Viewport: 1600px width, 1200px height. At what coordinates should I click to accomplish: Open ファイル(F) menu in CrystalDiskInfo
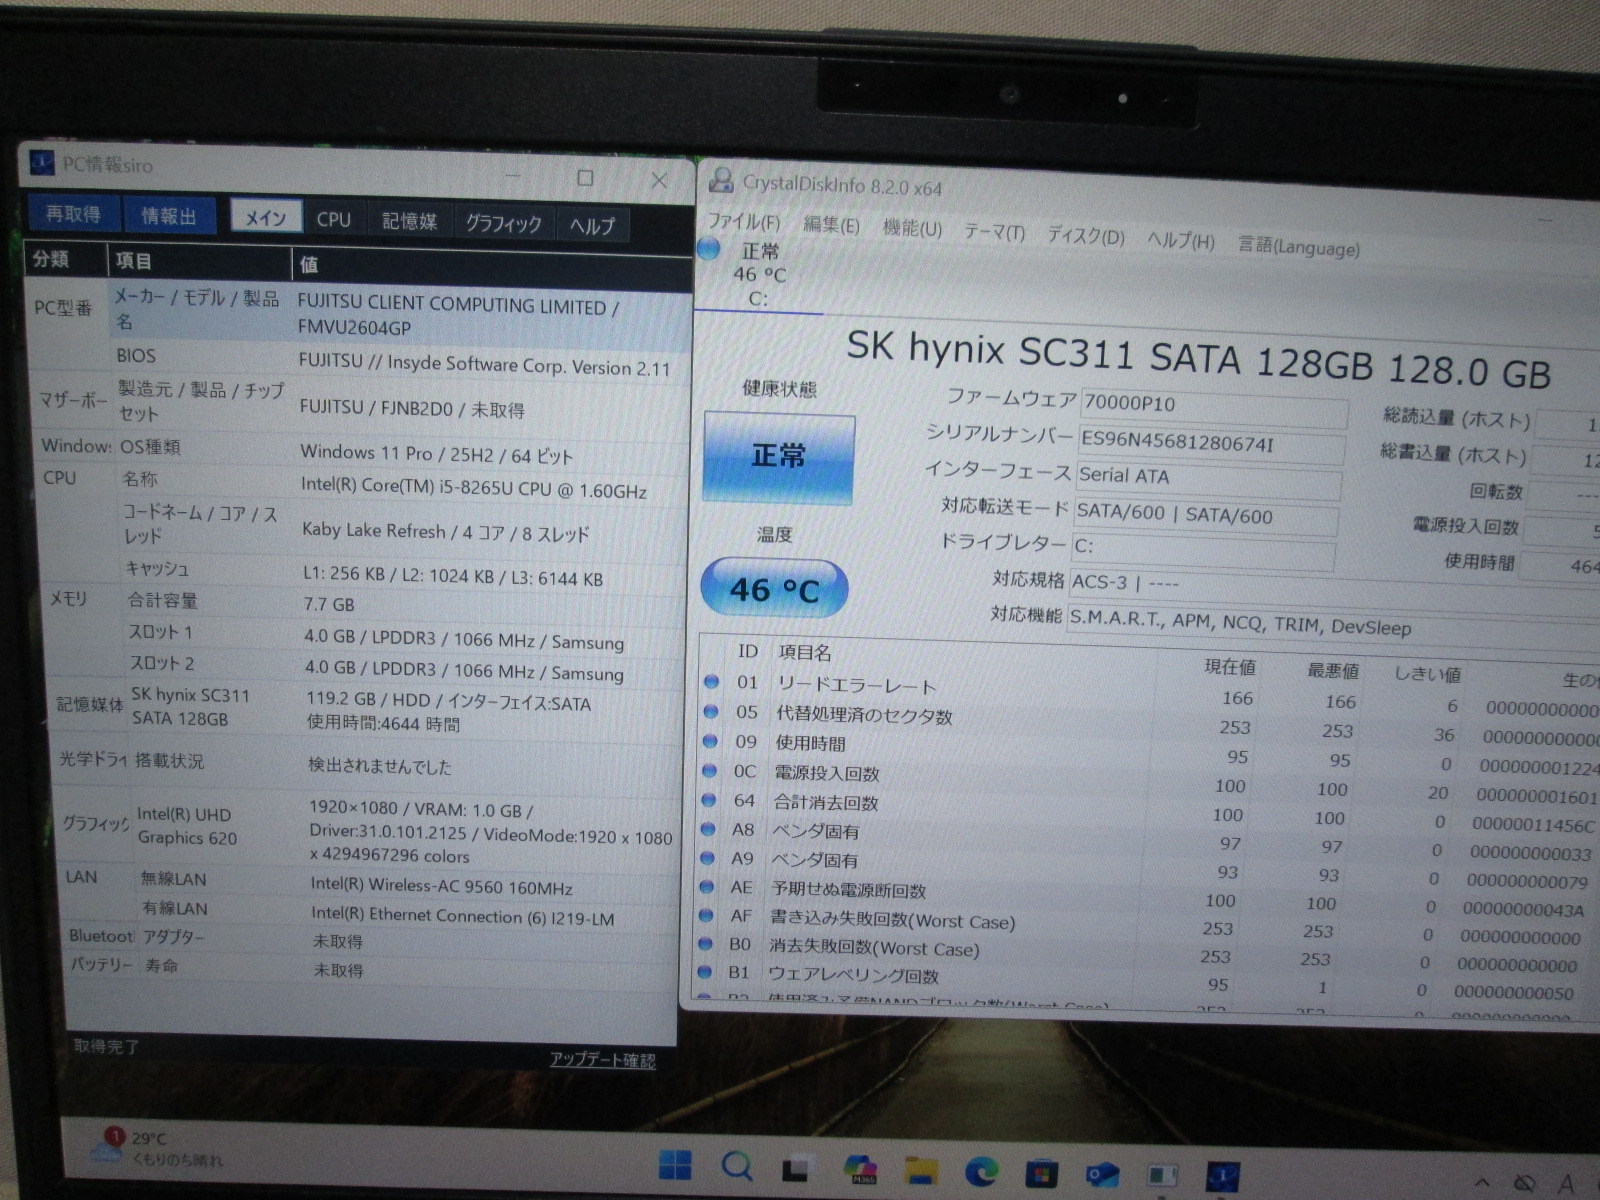[x=744, y=222]
